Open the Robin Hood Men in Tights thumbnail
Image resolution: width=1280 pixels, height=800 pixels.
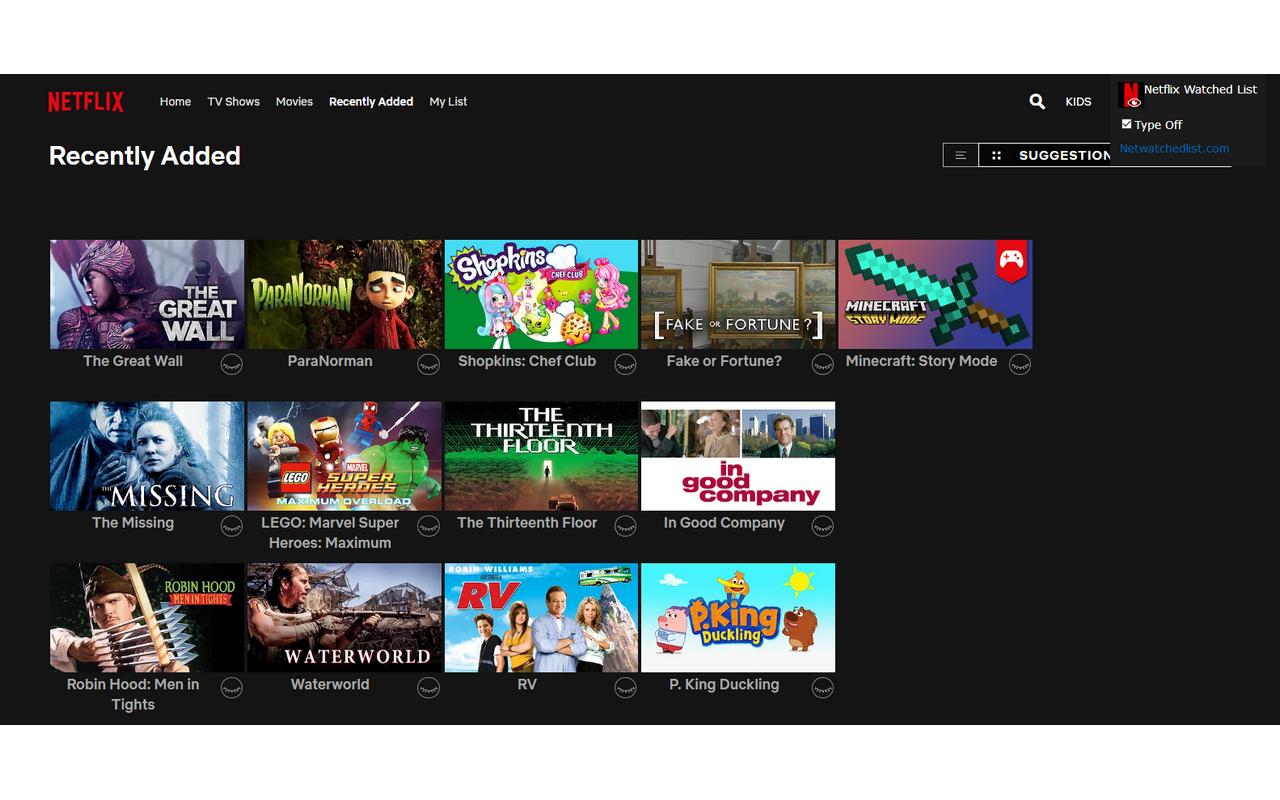click(x=147, y=618)
